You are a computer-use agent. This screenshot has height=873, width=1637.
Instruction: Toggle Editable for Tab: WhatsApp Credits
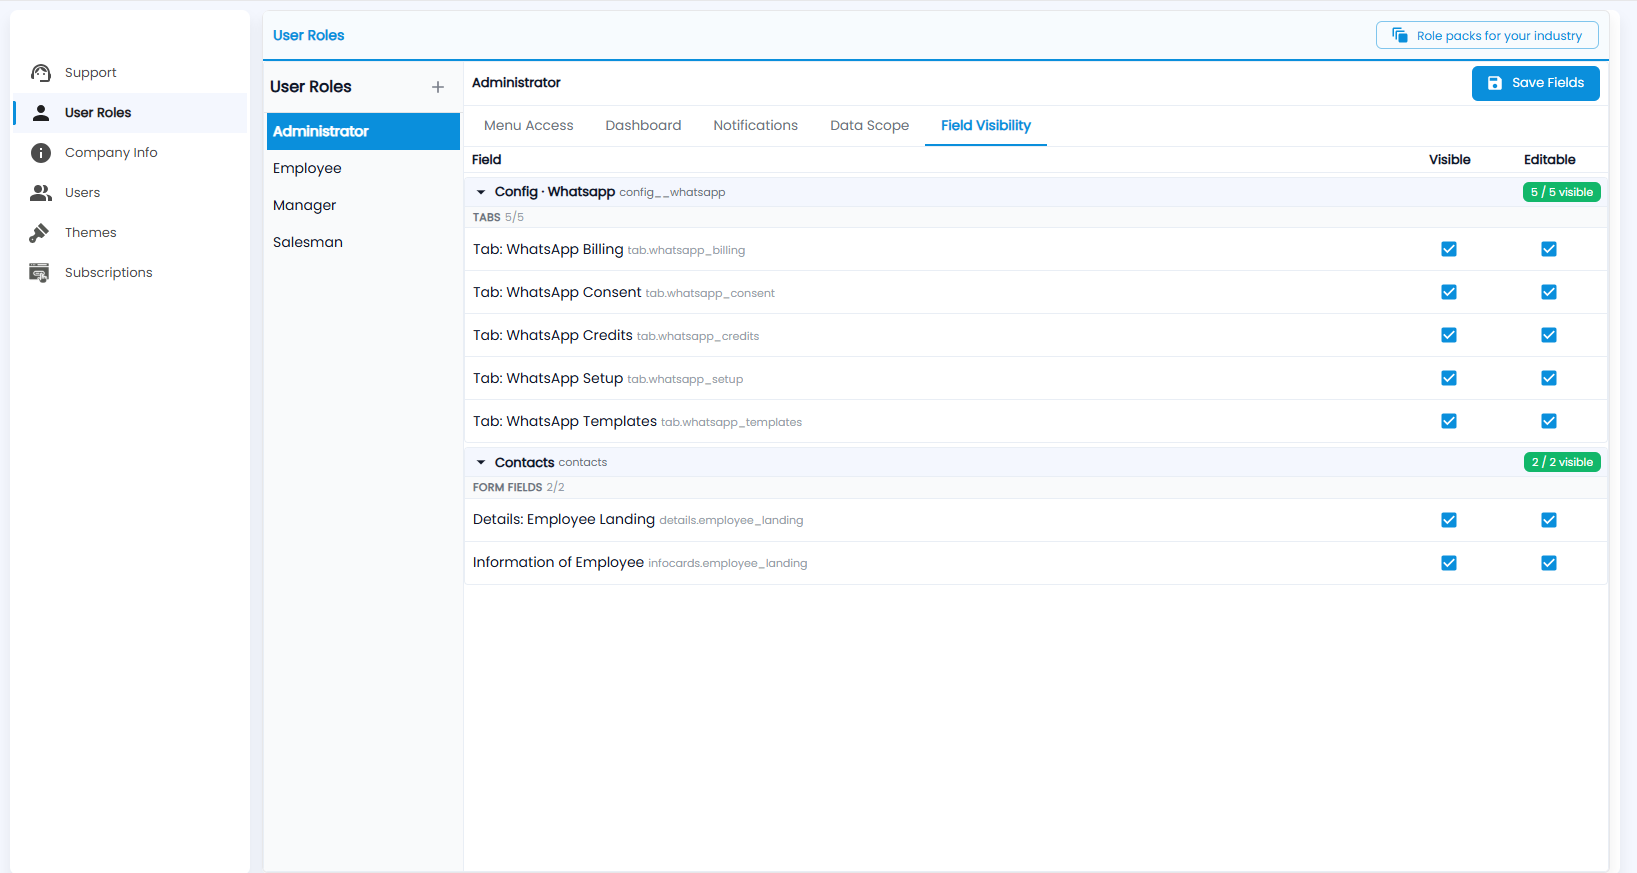tap(1549, 335)
